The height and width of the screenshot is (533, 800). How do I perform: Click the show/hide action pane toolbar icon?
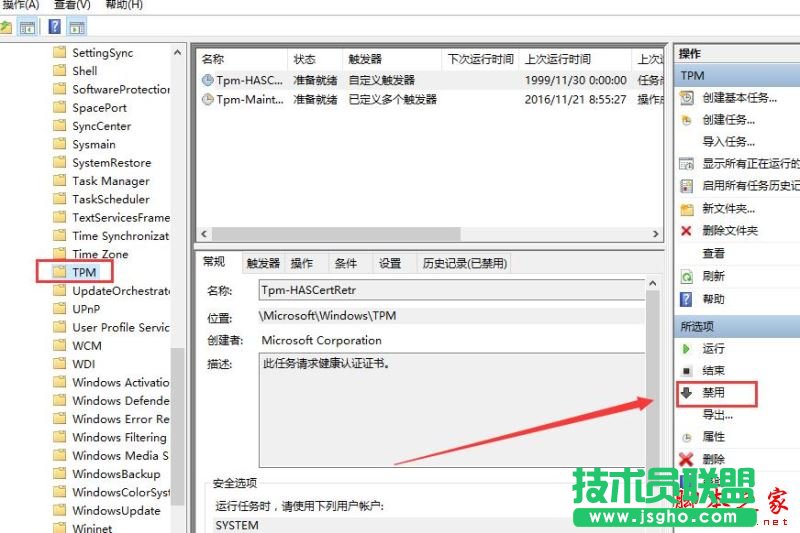[77, 27]
